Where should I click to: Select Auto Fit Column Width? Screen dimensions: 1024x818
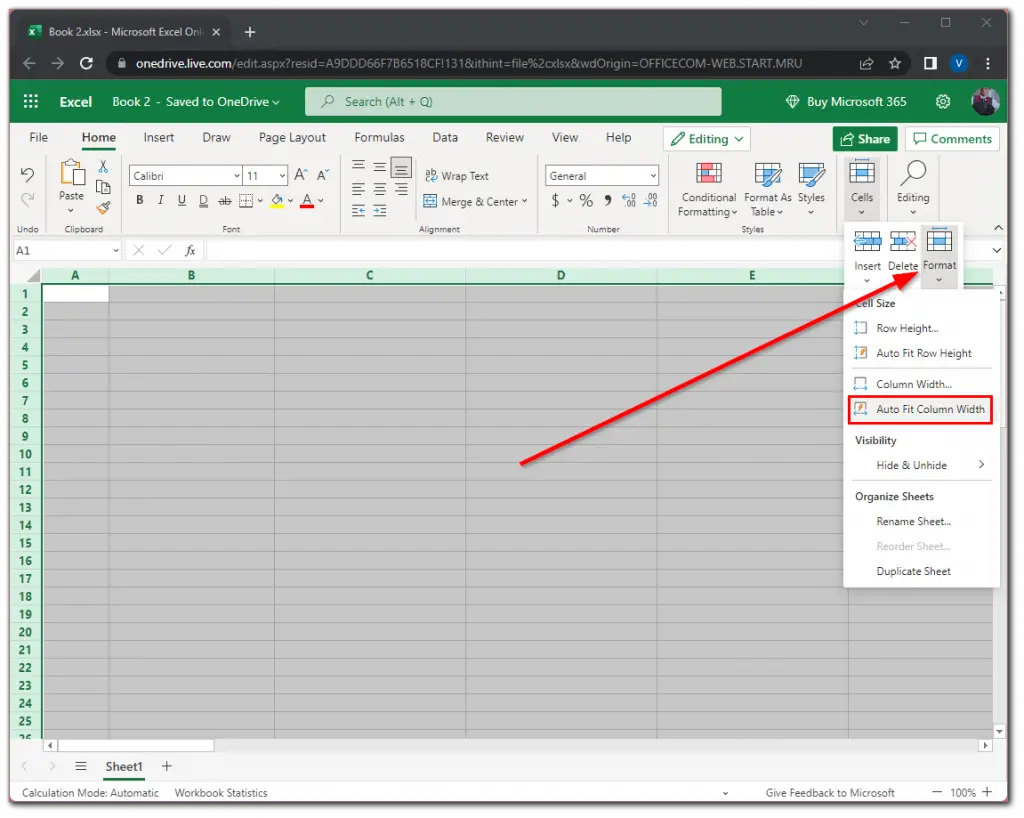pyautogui.click(x=920, y=409)
